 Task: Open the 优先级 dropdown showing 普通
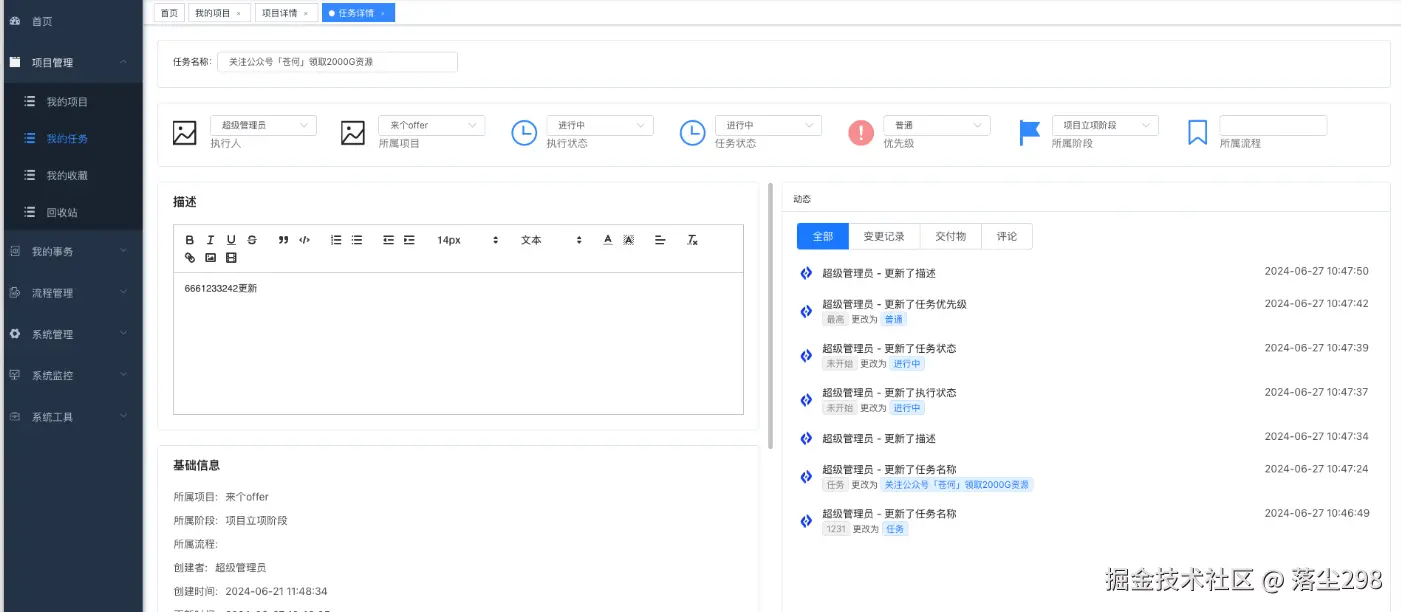point(937,125)
